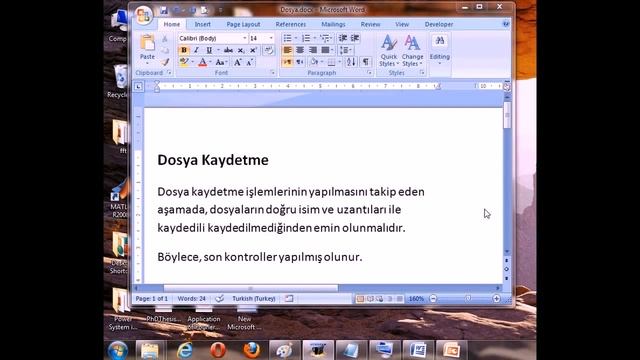This screenshot has height=360, width=640.
Task: Switch to Draft view
Action: pos(400,299)
